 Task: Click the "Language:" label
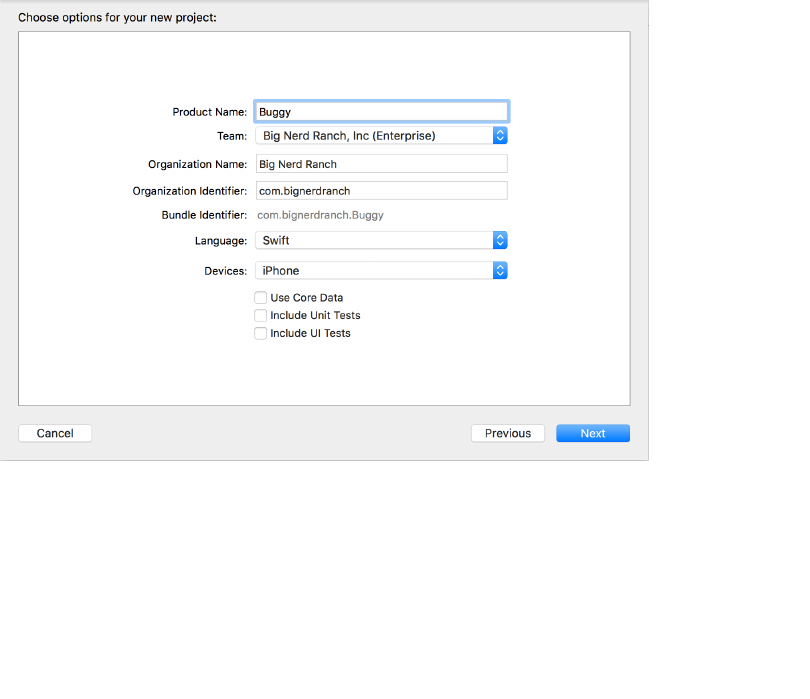coord(220,241)
